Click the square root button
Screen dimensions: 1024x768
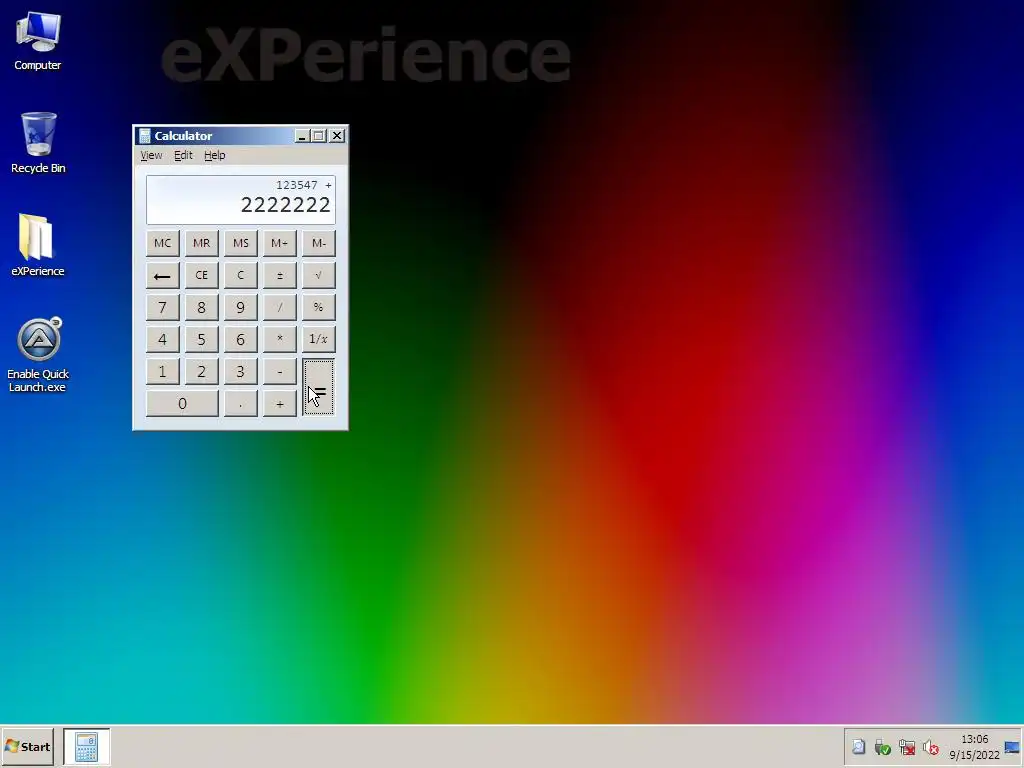click(x=319, y=275)
